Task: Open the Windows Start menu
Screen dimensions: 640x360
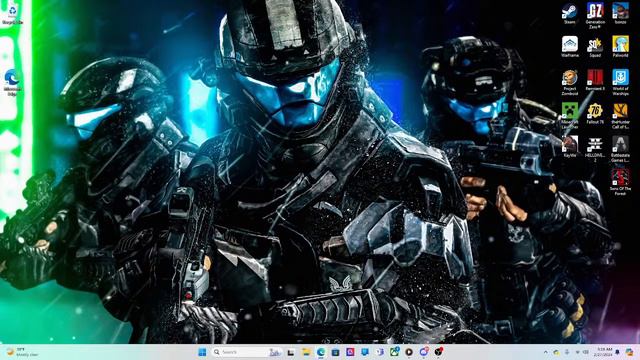Action: [x=202, y=352]
